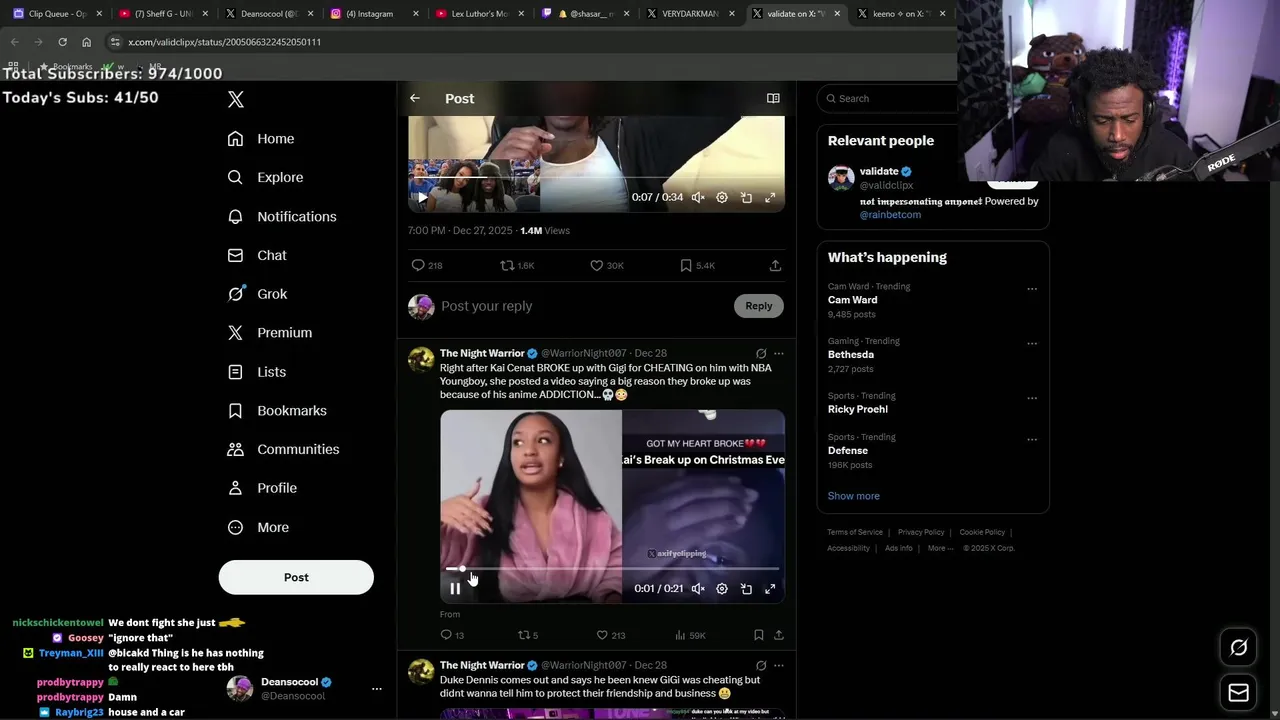Viewport: 1280px width, 720px height.
Task: Fullscreen the Gigi video
Action: tap(770, 588)
